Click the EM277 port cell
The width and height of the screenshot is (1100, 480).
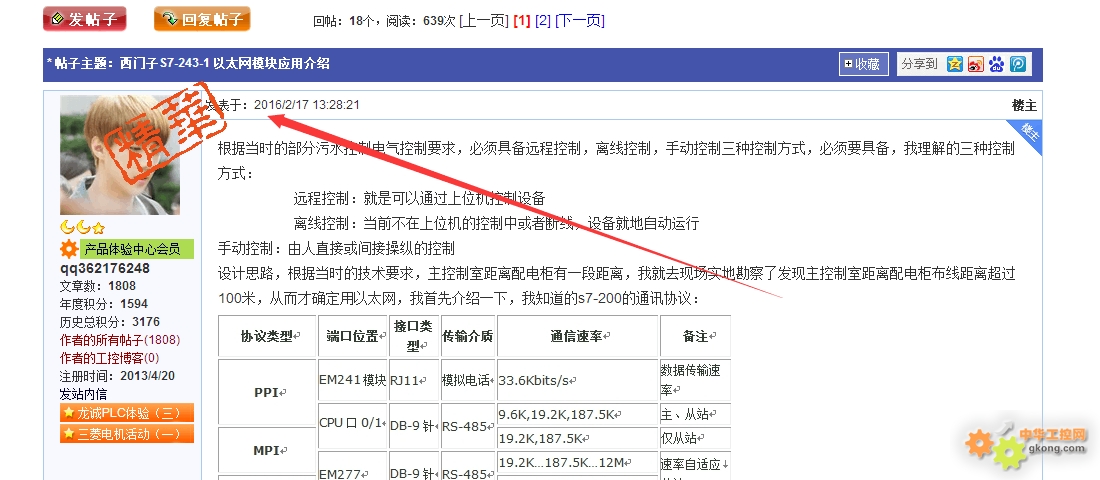pyautogui.click(x=353, y=465)
